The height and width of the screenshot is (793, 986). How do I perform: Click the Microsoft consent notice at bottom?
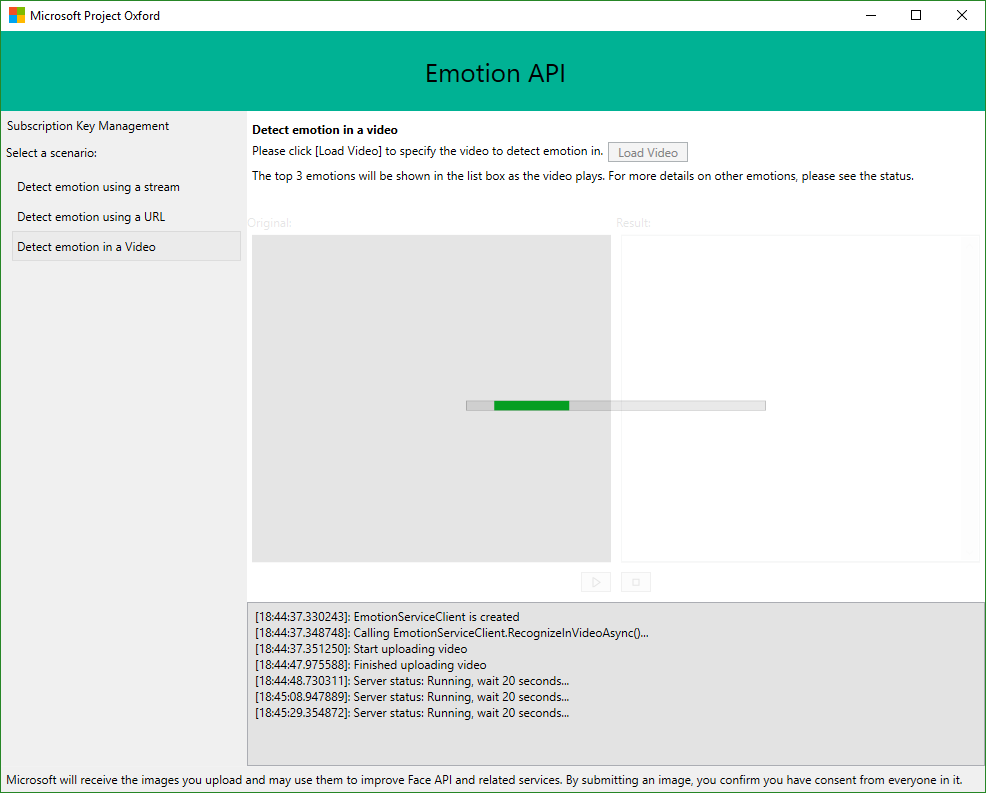[484, 779]
